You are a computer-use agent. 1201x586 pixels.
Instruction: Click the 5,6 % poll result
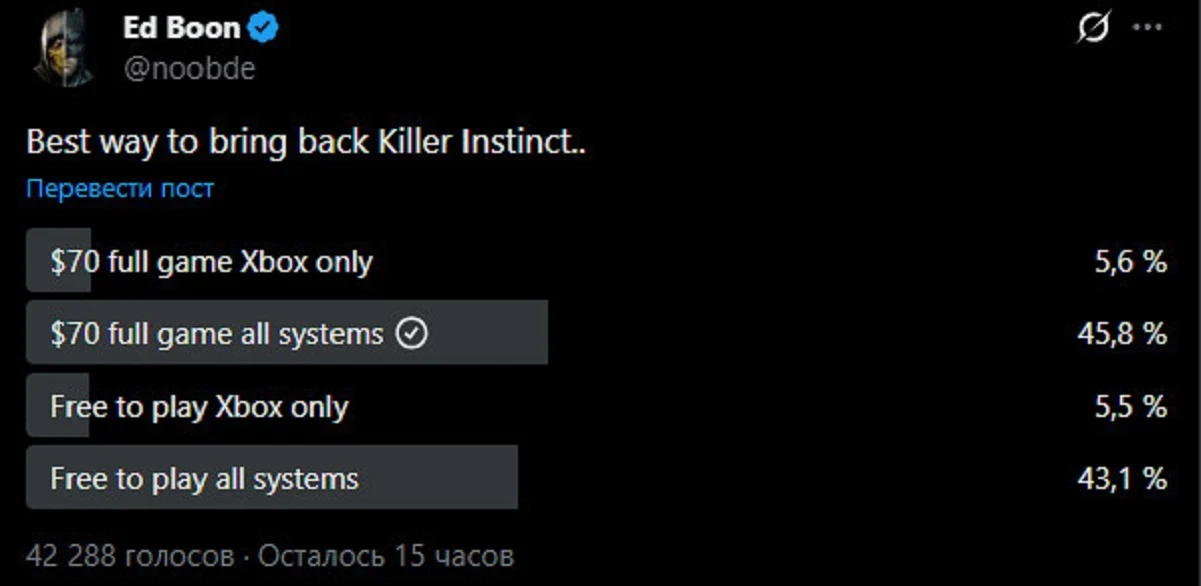pyautogui.click(x=1130, y=262)
